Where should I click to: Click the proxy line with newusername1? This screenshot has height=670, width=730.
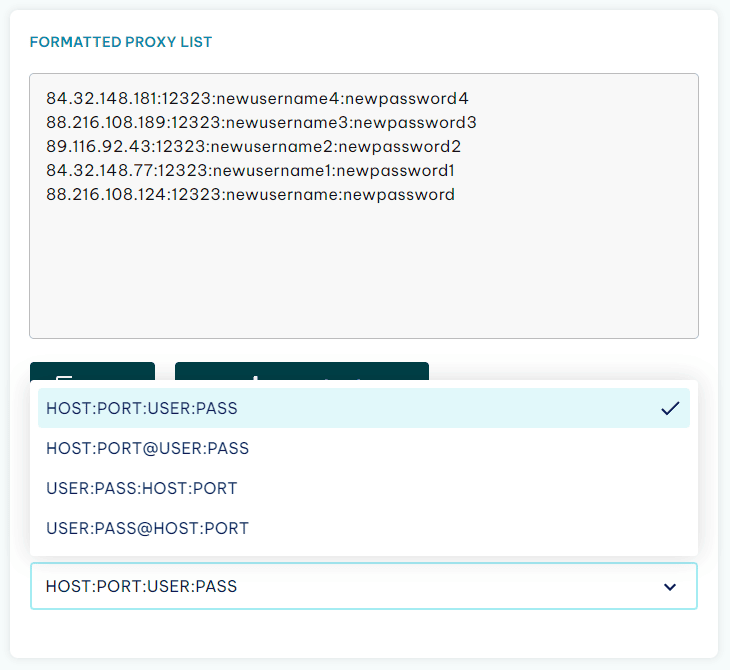pos(250,170)
